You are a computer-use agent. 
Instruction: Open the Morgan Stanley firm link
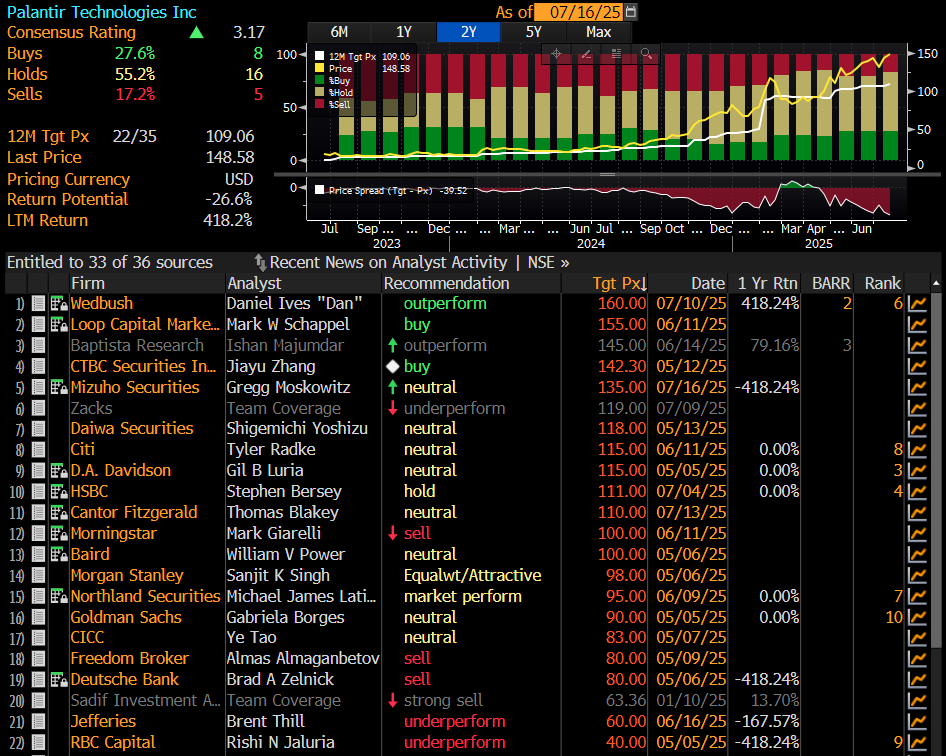(127, 576)
